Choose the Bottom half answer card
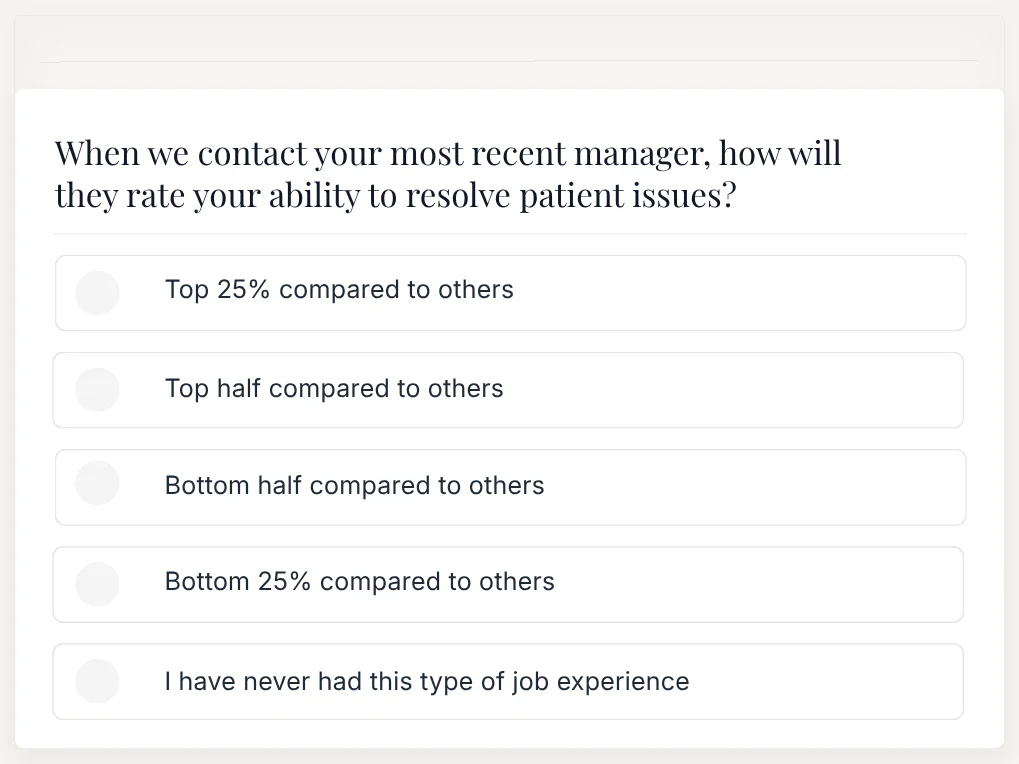Image resolution: width=1019 pixels, height=764 pixels. point(511,487)
